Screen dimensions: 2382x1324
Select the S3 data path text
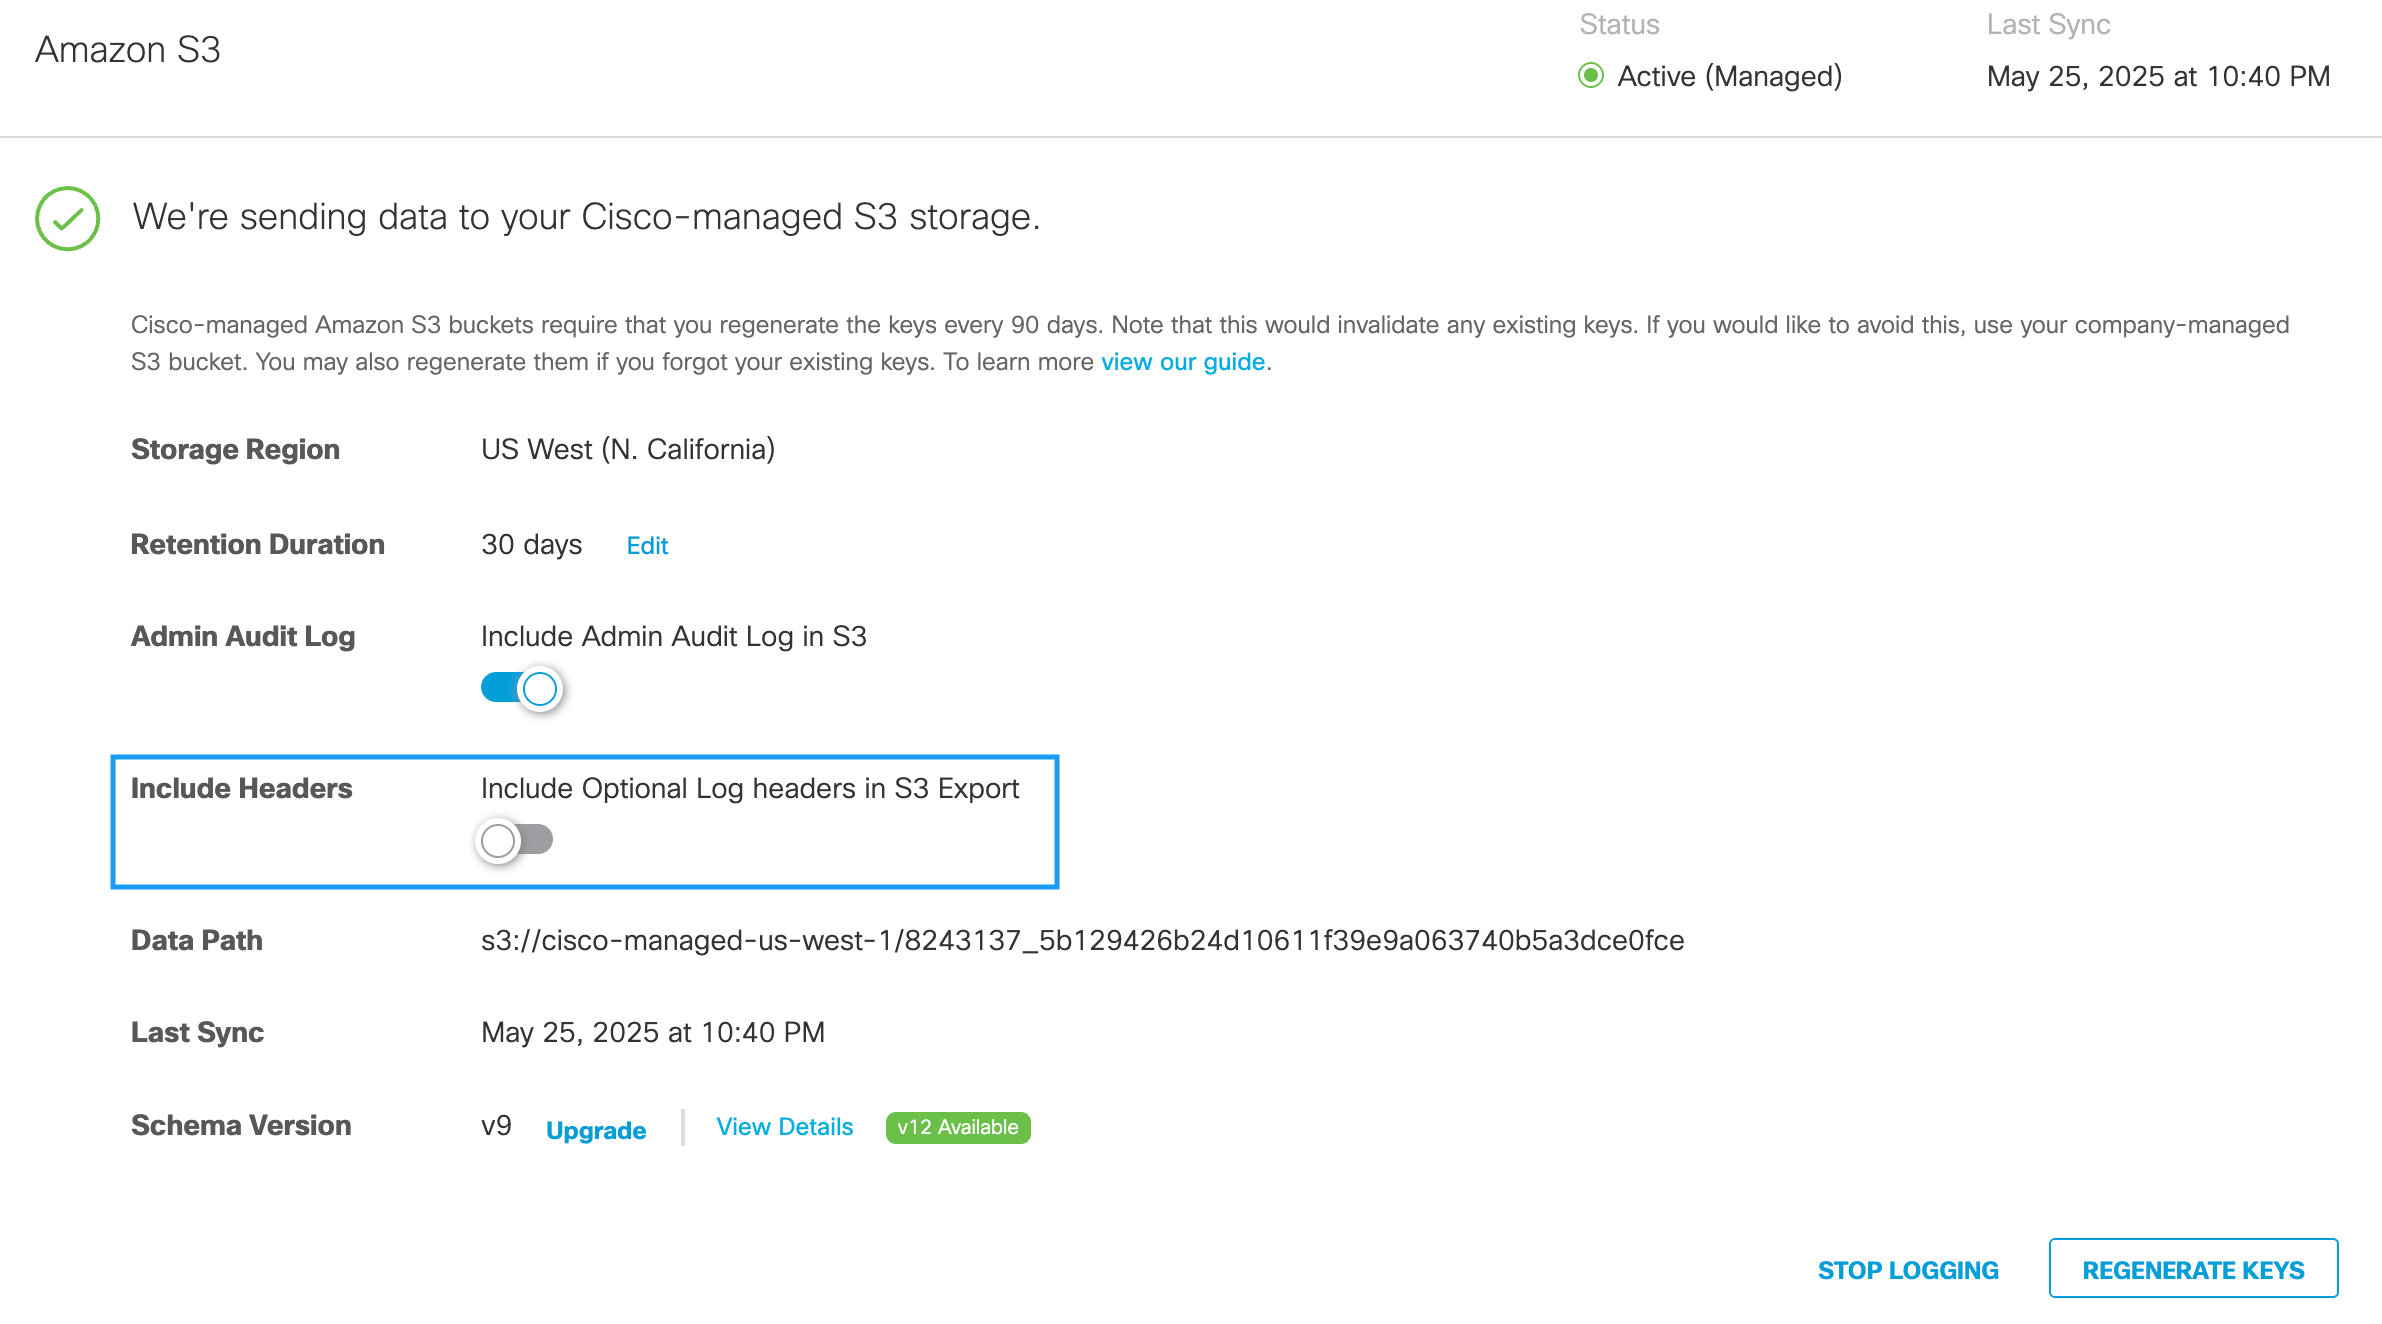pyautogui.click(x=1082, y=940)
